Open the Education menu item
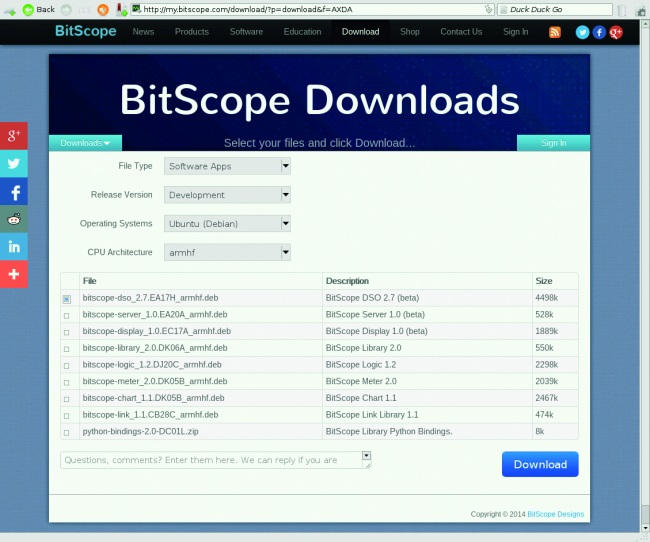 point(302,32)
